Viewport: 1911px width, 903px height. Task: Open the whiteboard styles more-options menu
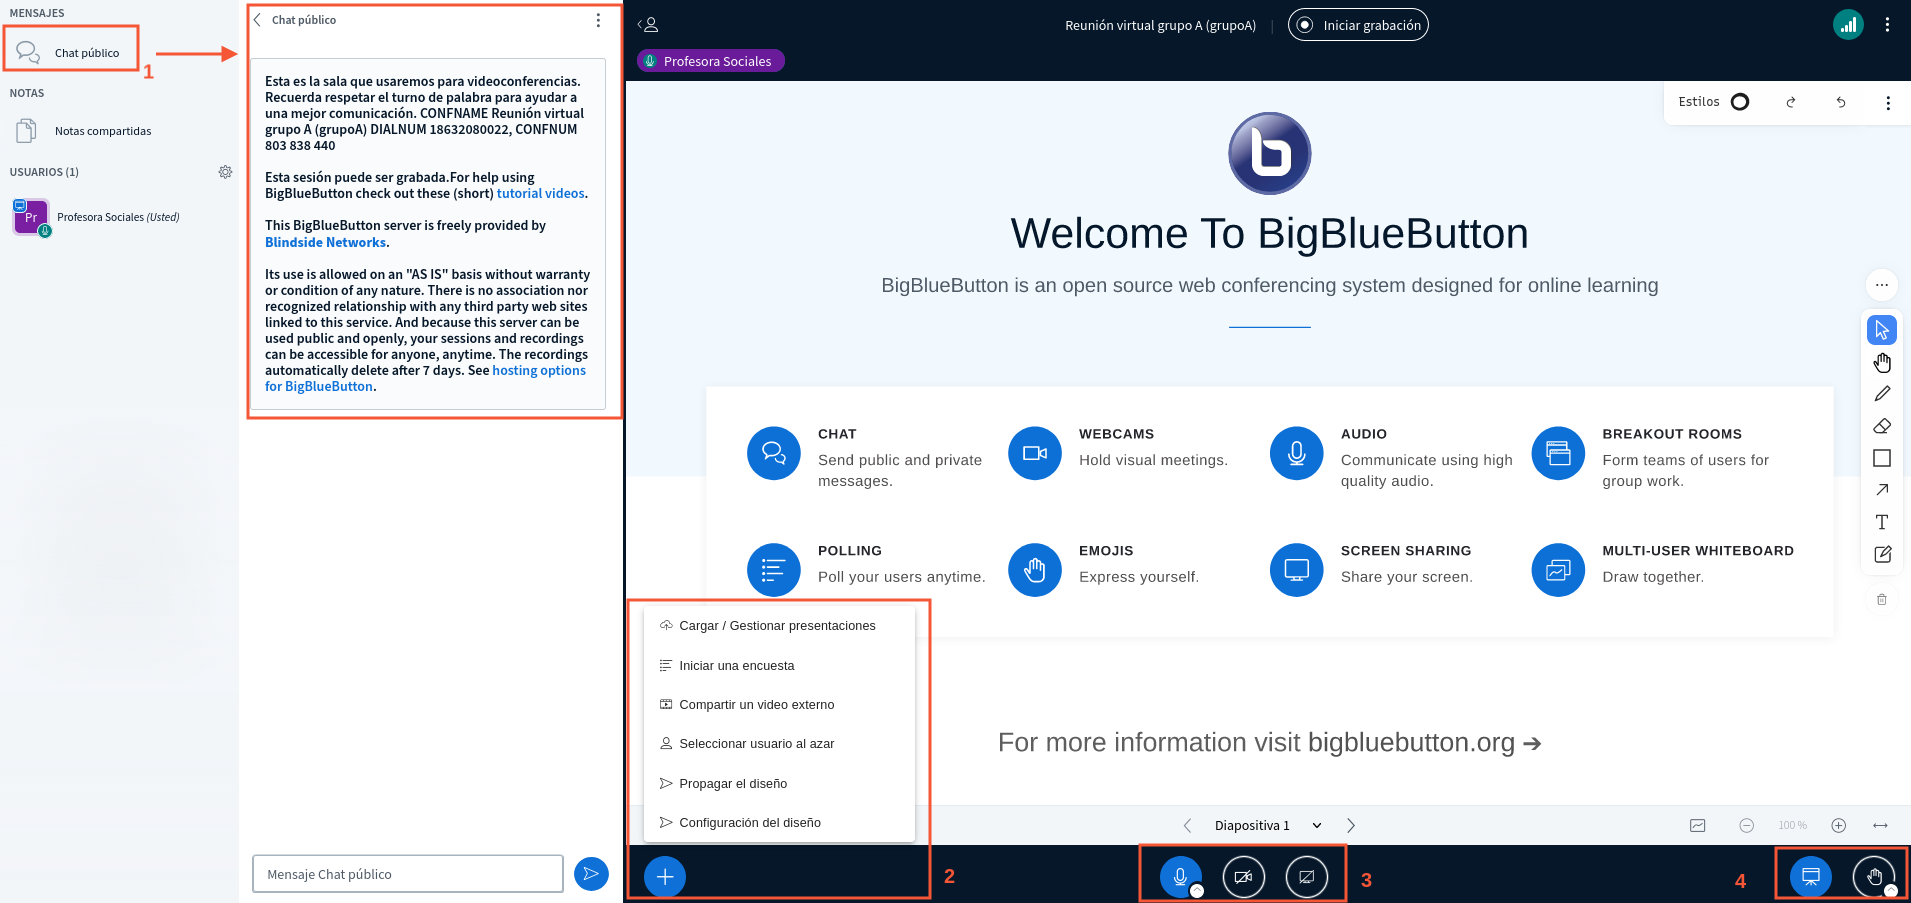pyautogui.click(x=1888, y=102)
